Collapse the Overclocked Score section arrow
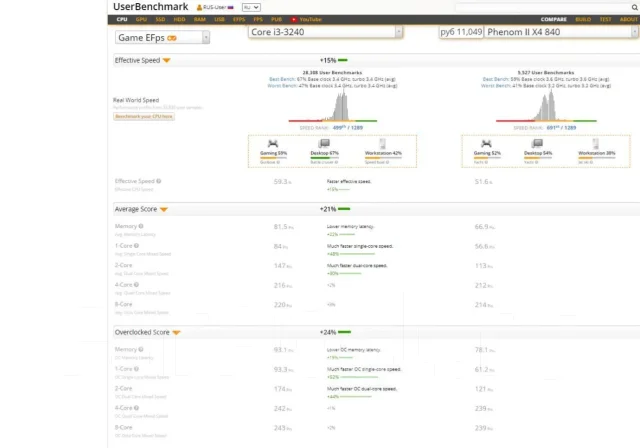 (176, 333)
